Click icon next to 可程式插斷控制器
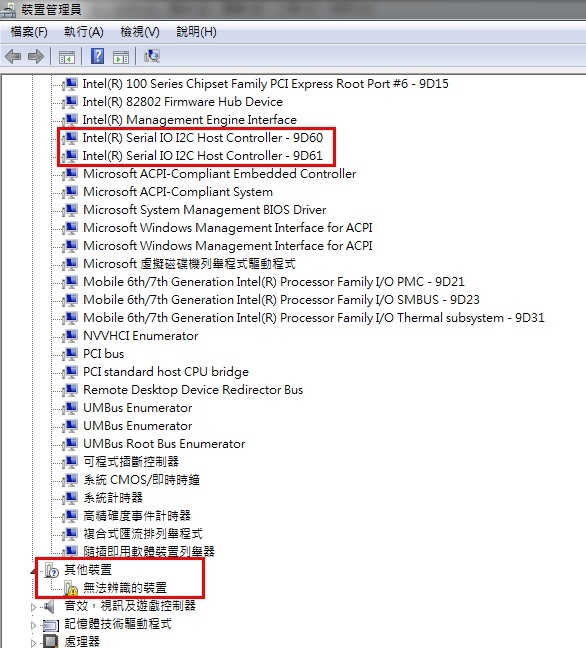This screenshot has height=648, width=586. click(71, 462)
